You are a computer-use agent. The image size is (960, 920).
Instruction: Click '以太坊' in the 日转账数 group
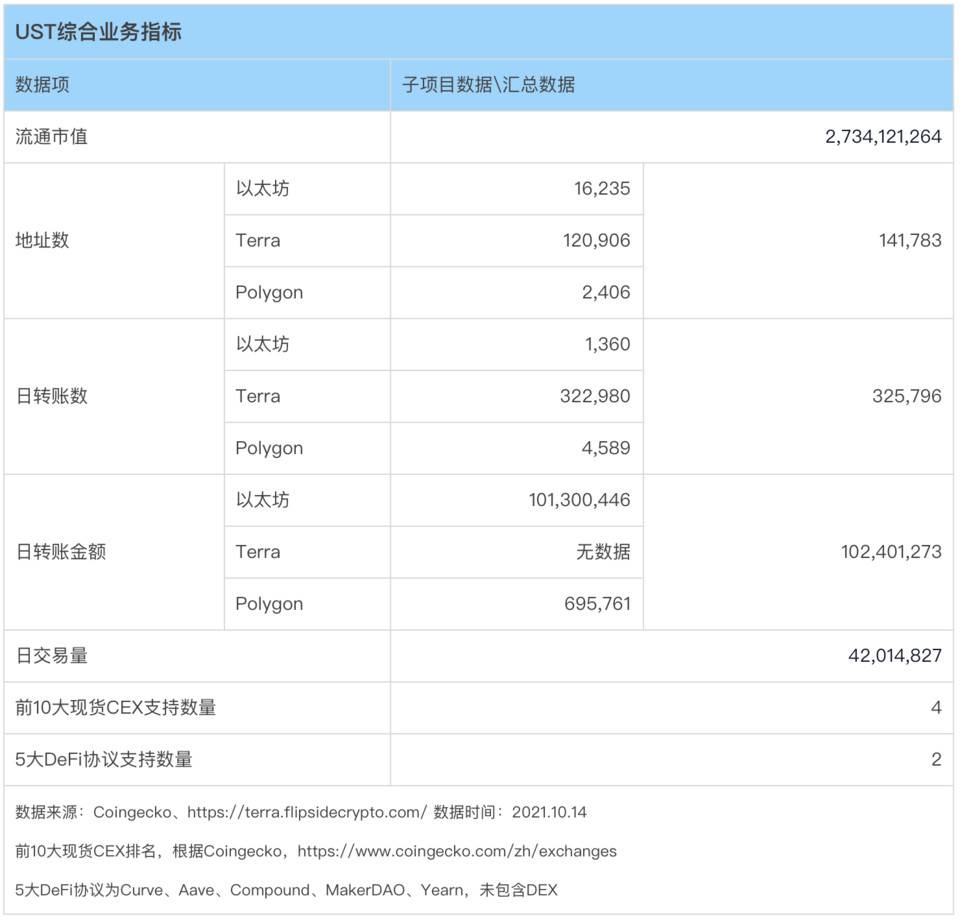263,344
